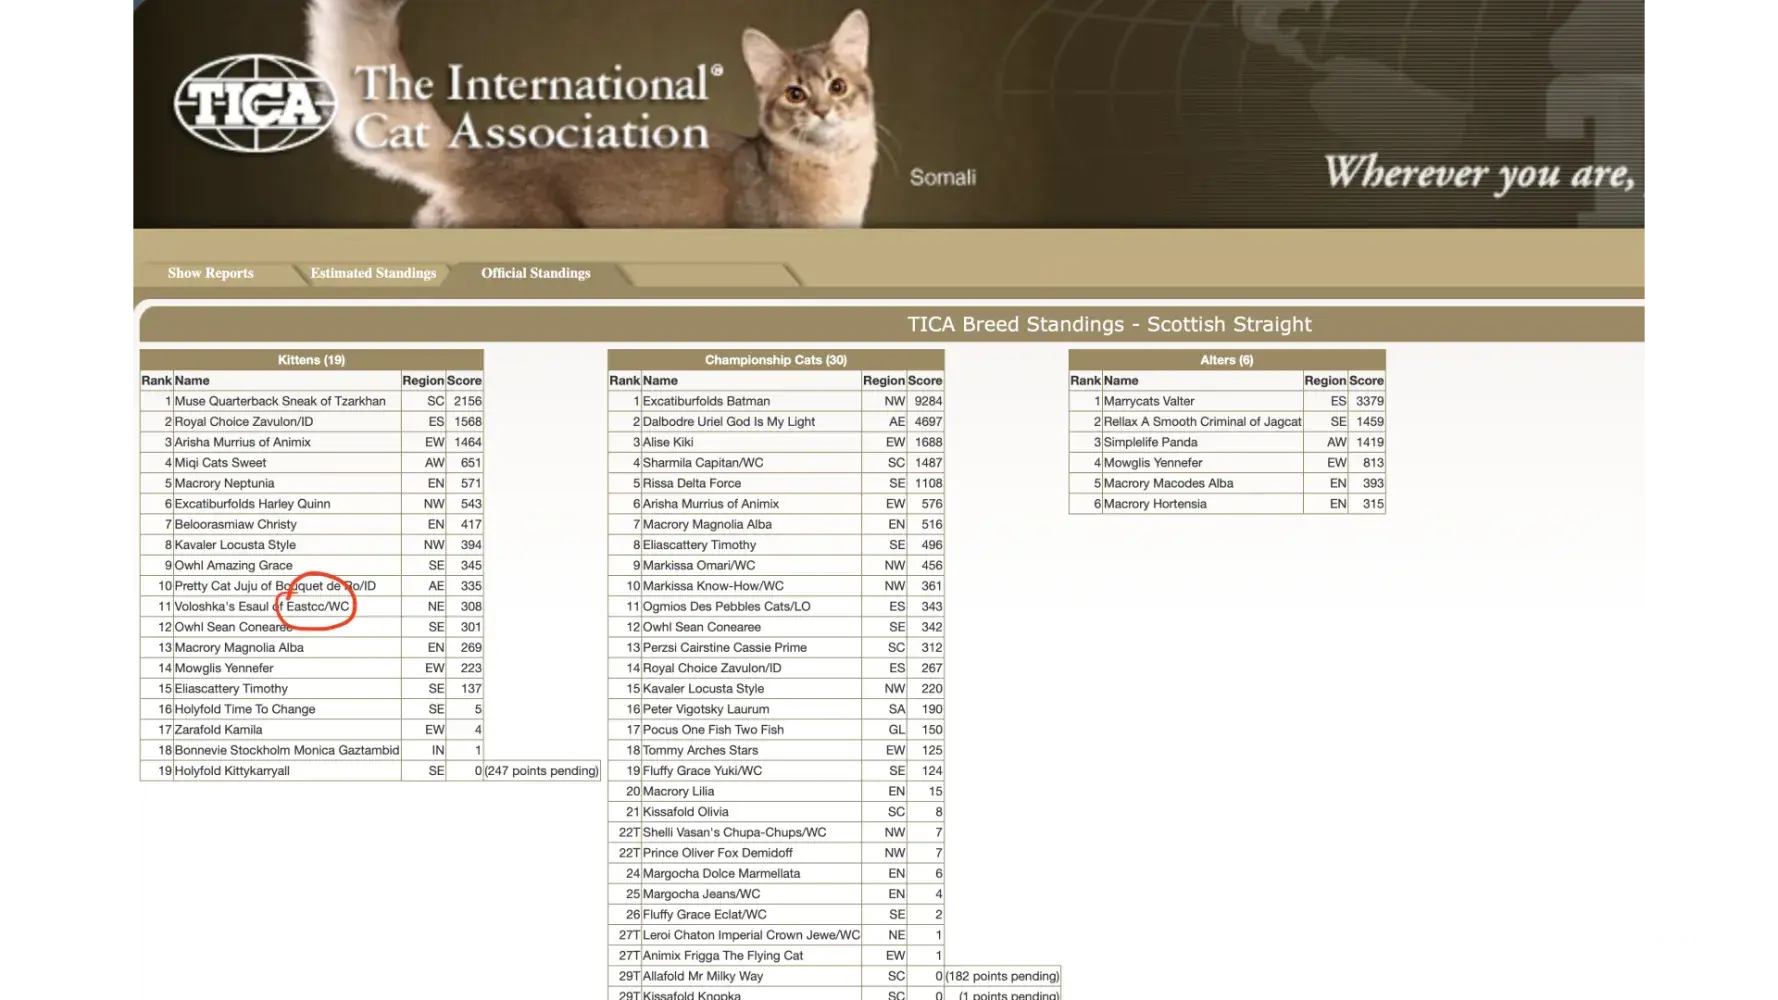
Task: Click the Alters (6) table header
Action: [x=1226, y=360]
